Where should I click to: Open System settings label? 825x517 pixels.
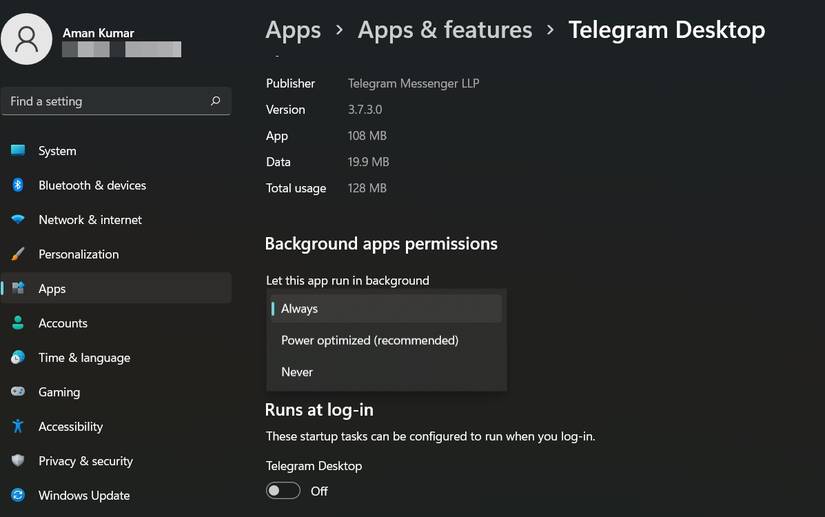(x=57, y=151)
